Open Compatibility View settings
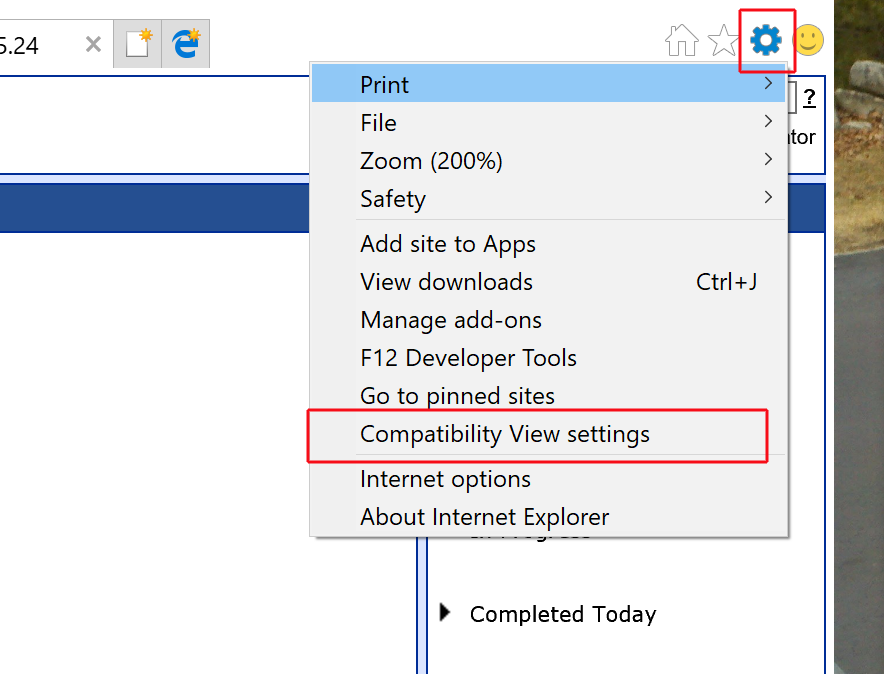This screenshot has width=884, height=674. click(x=504, y=434)
